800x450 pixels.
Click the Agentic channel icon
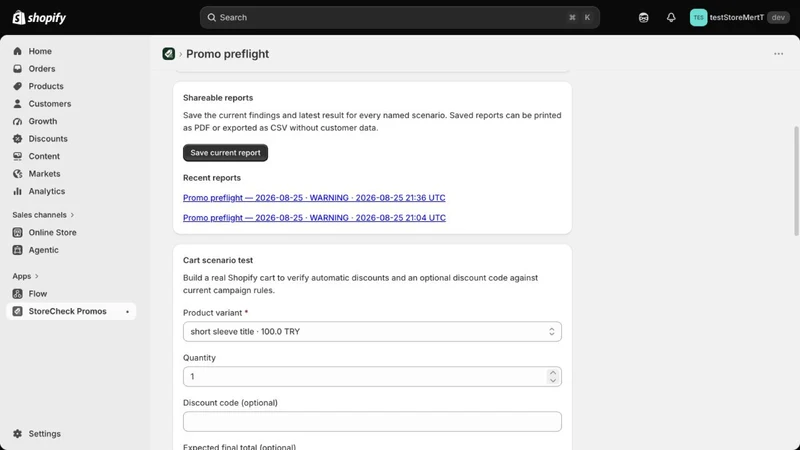coord(17,250)
